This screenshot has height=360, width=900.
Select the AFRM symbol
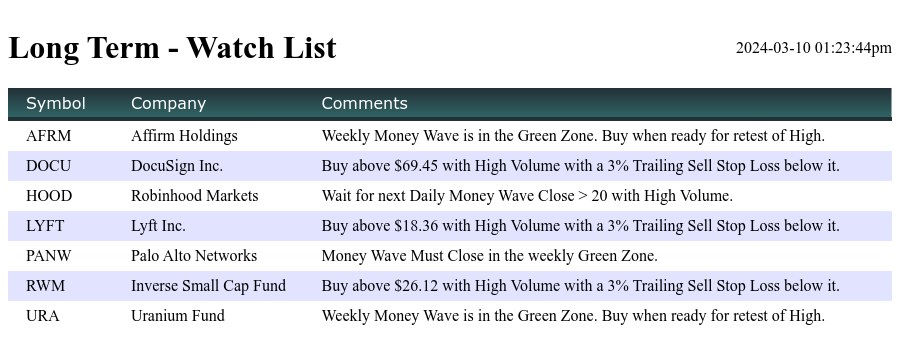pyautogui.click(x=49, y=136)
